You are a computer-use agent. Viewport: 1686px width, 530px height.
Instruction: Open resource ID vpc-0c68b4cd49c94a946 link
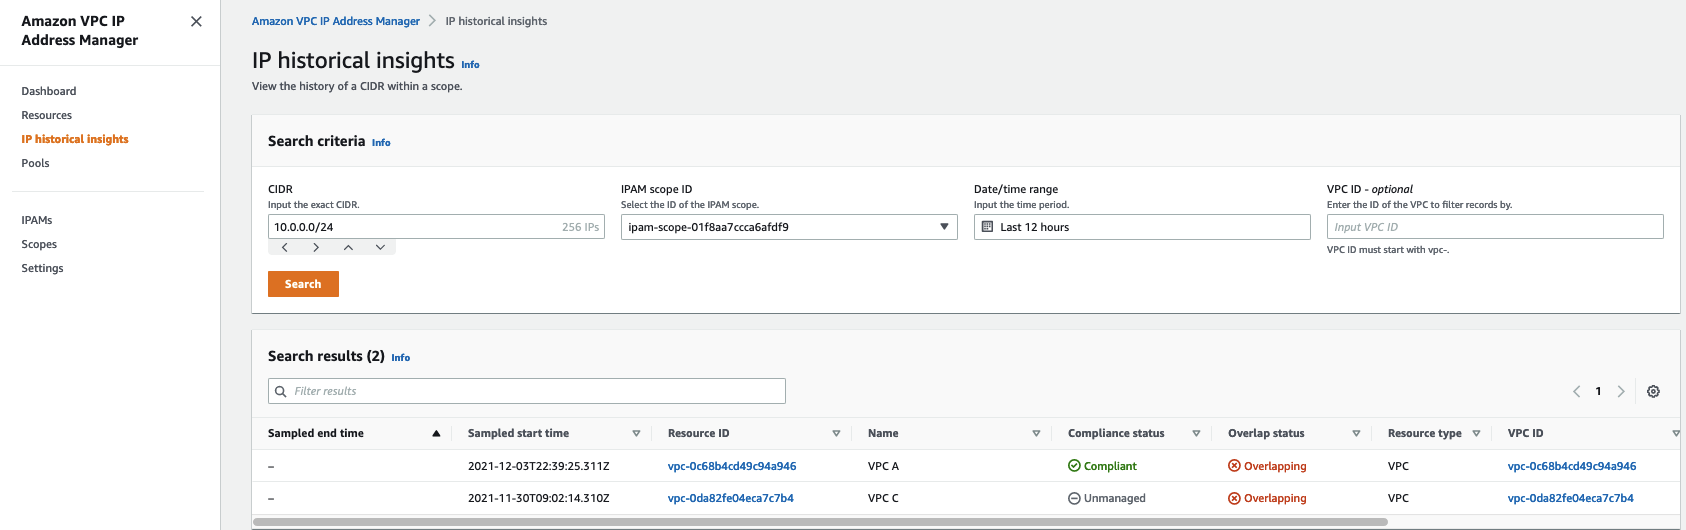732,466
